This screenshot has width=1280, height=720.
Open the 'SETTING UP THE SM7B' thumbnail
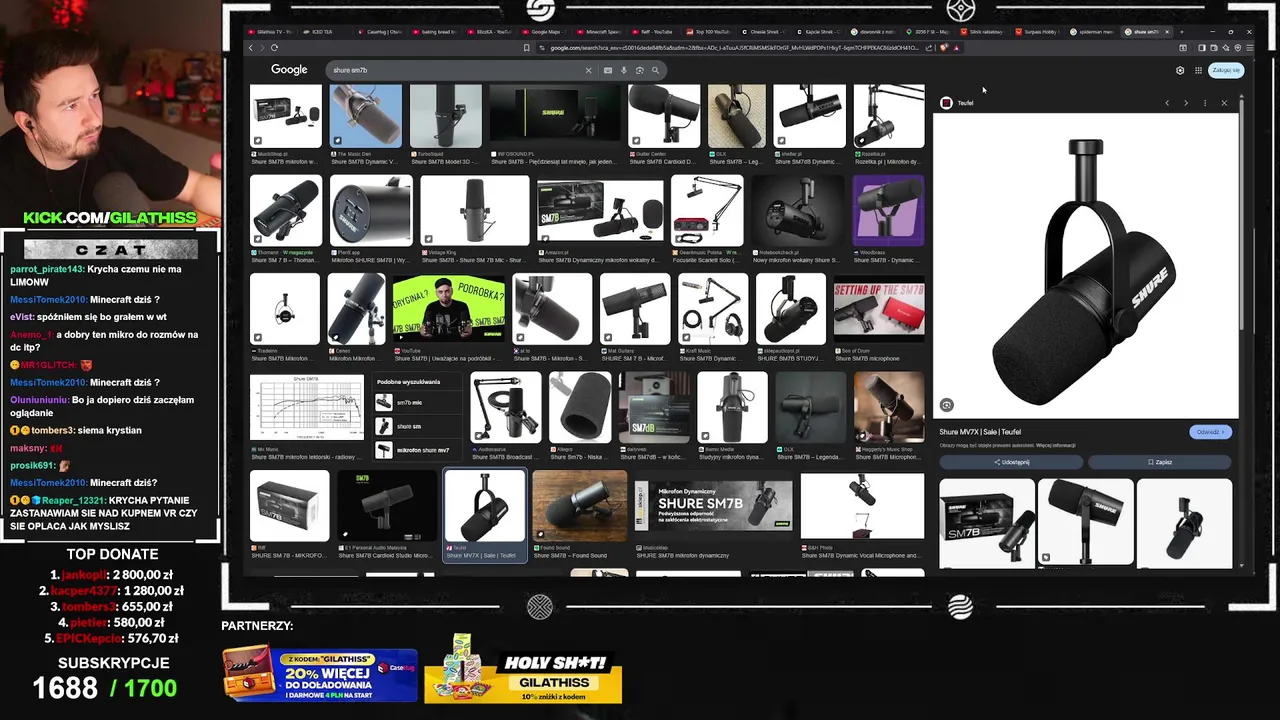point(879,309)
